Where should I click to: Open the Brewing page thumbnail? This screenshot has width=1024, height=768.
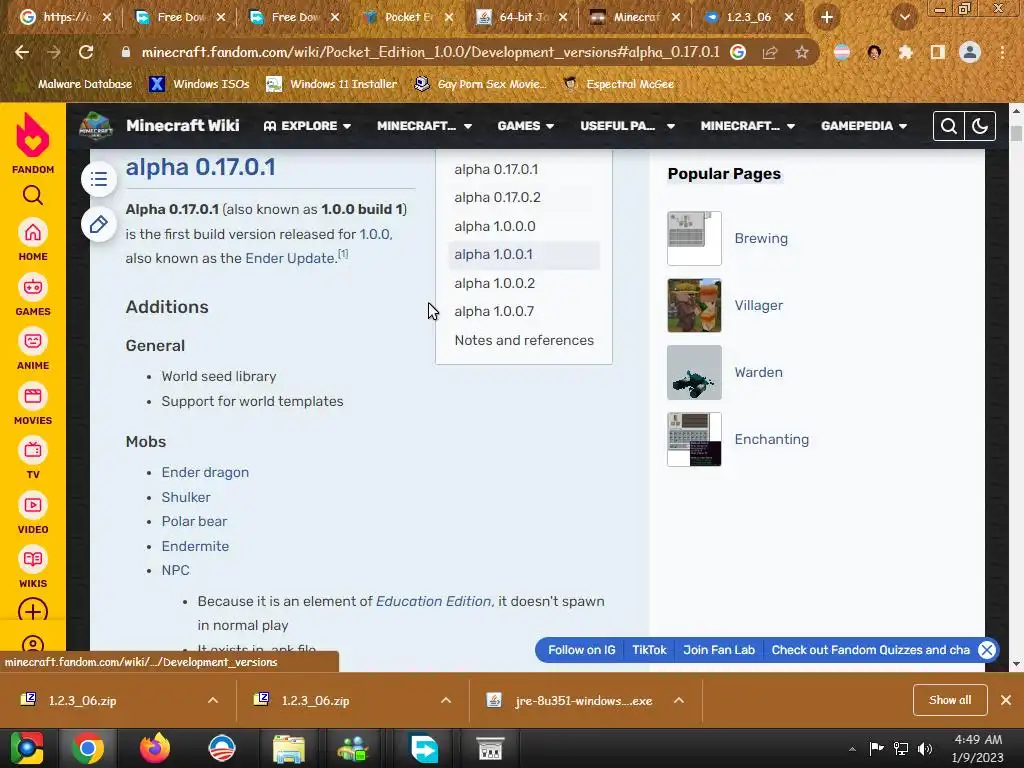click(x=694, y=238)
